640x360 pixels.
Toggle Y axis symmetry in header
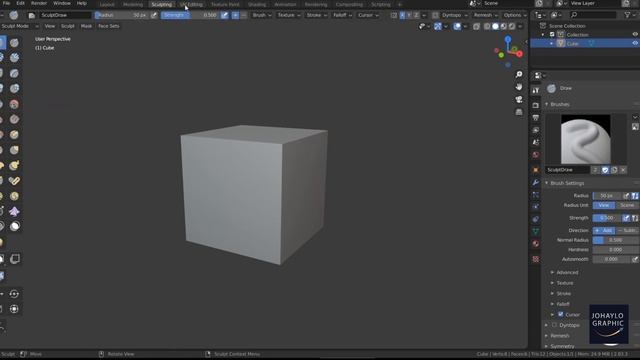pos(409,15)
